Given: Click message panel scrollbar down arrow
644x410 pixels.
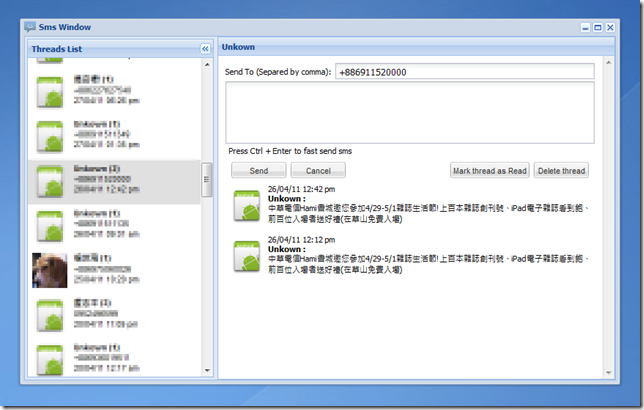Looking at the screenshot, I should [x=608, y=373].
